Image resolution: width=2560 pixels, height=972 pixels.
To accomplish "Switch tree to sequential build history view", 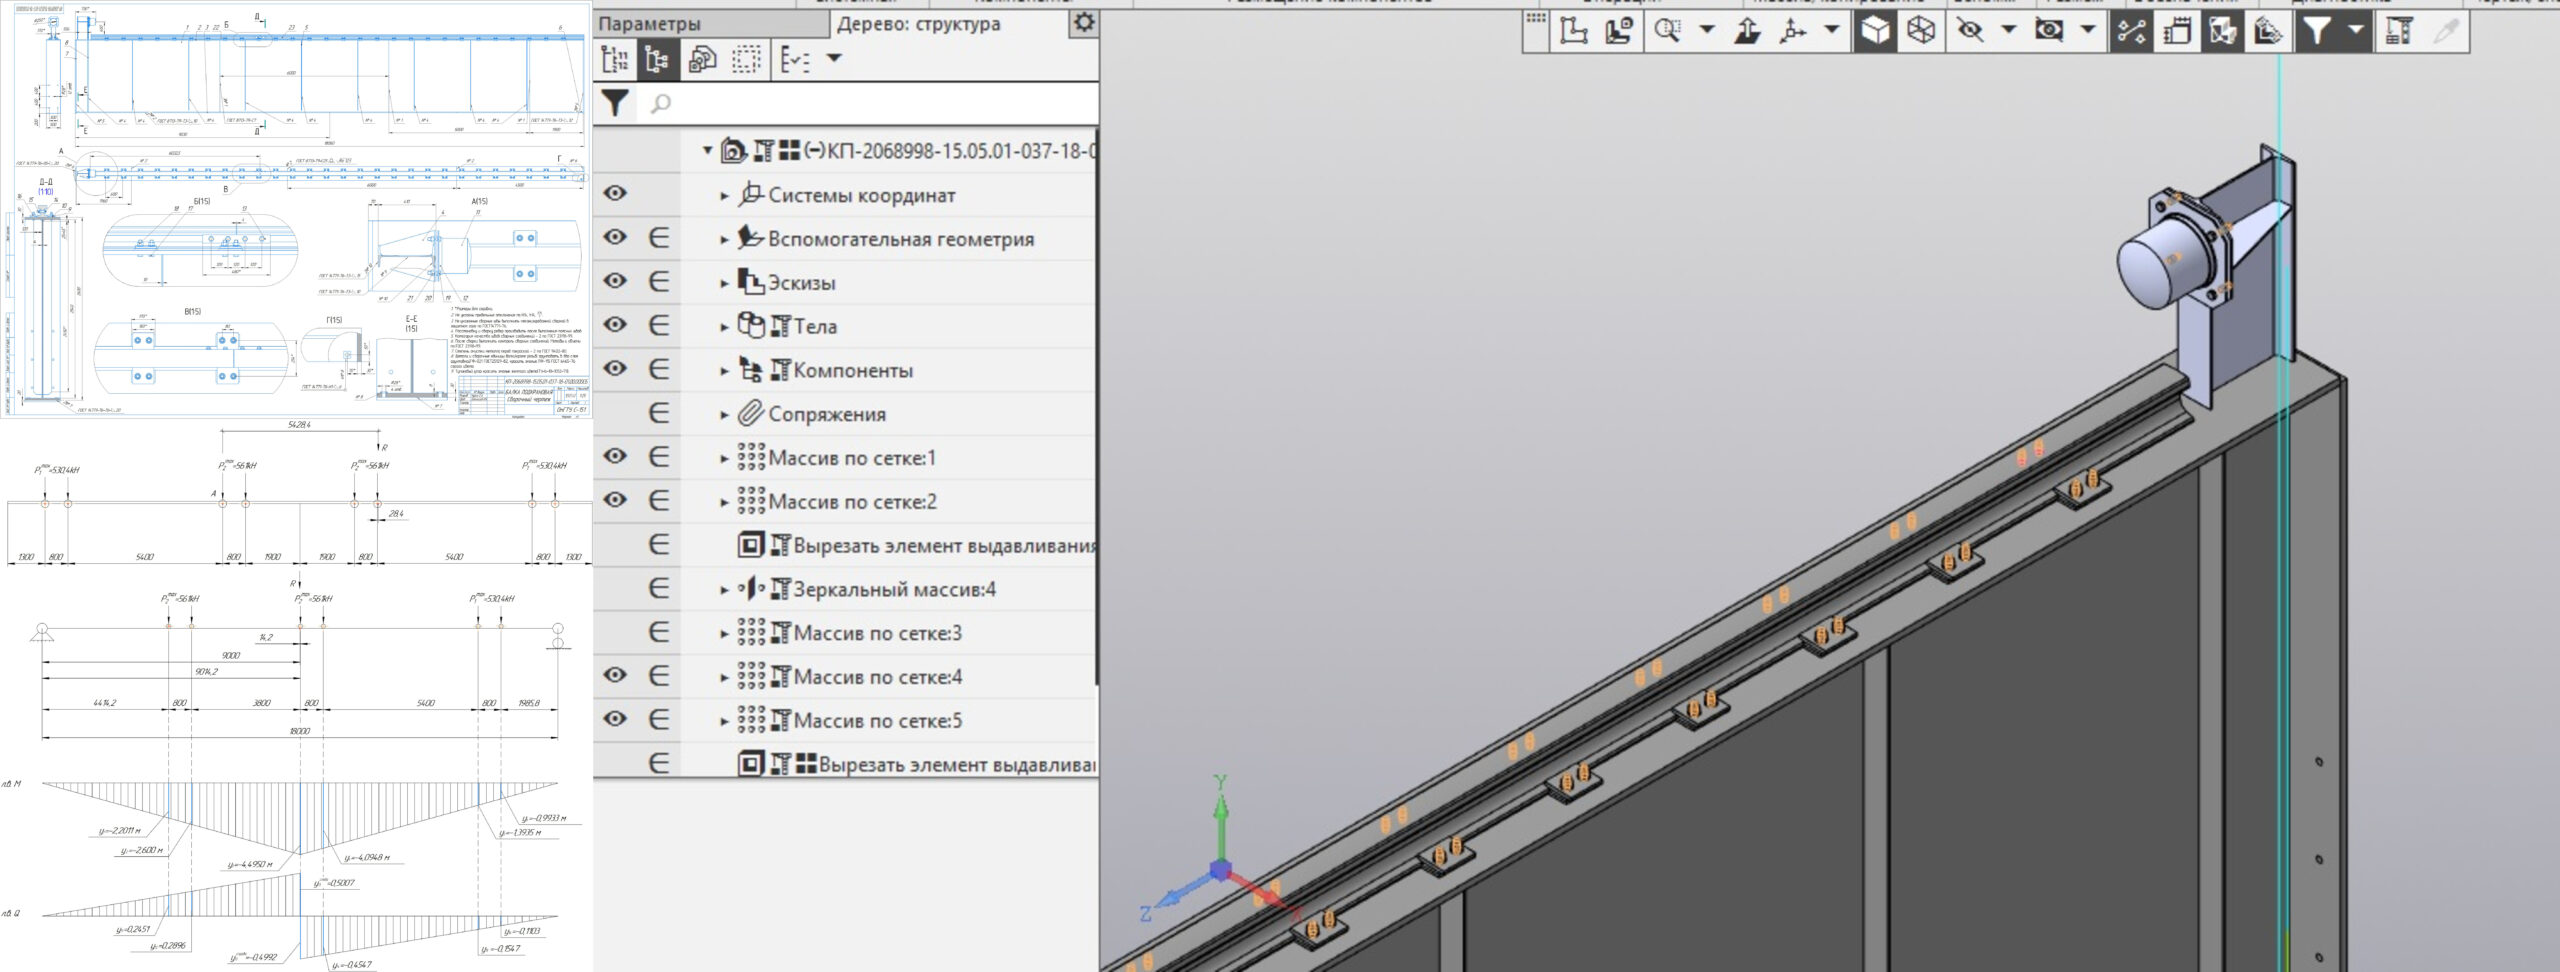I will [x=614, y=59].
